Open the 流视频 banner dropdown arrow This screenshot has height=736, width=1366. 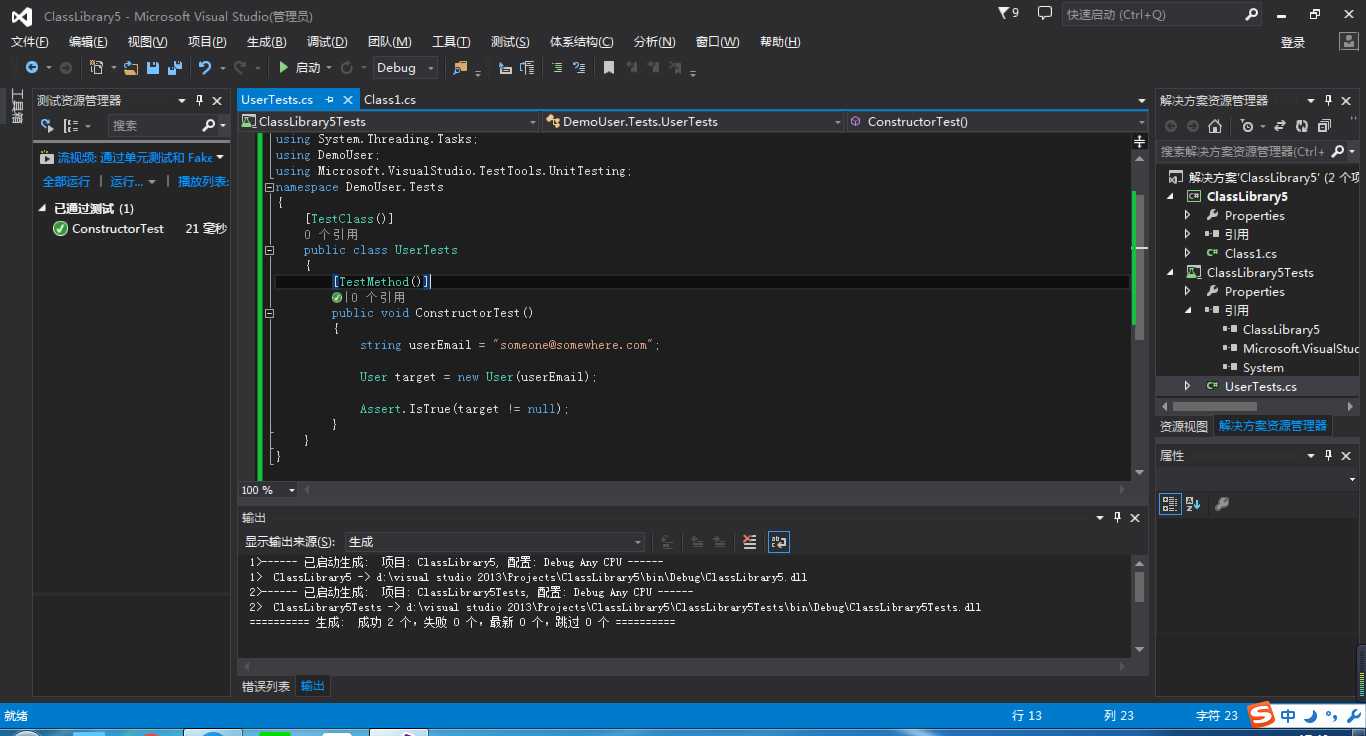pos(220,157)
